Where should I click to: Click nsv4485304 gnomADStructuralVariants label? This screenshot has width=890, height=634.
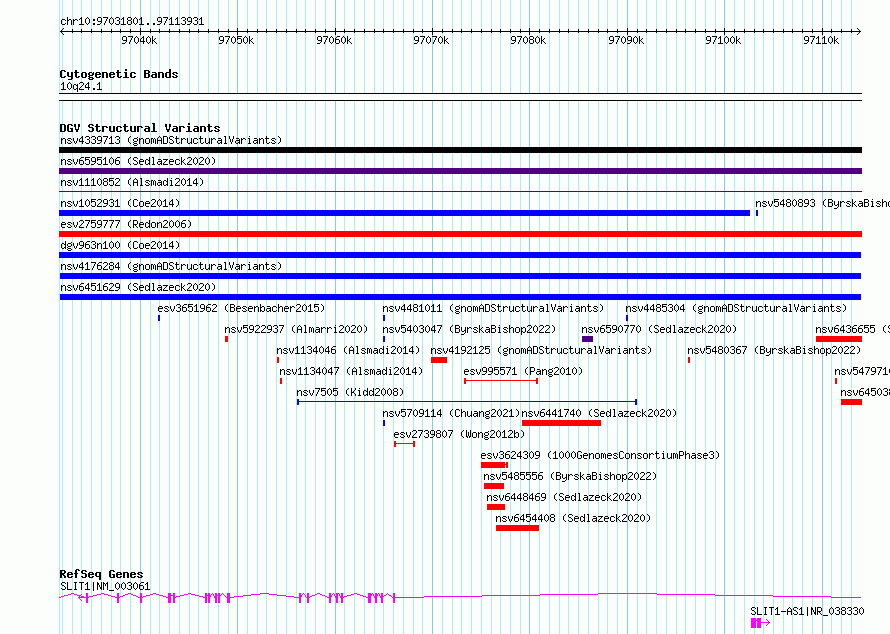coord(736,308)
